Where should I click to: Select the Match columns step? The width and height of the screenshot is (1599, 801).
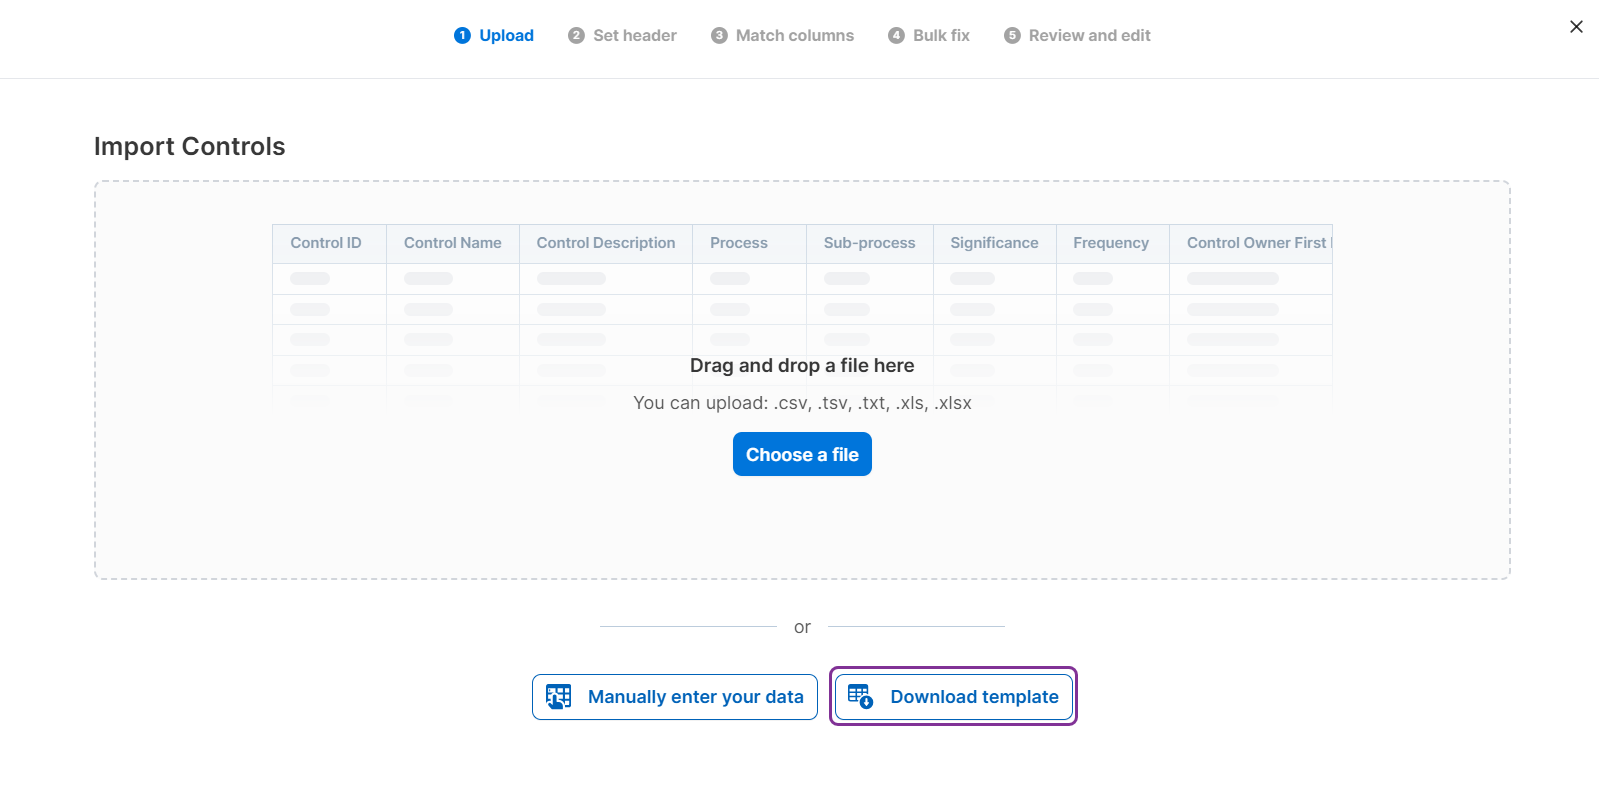(782, 35)
